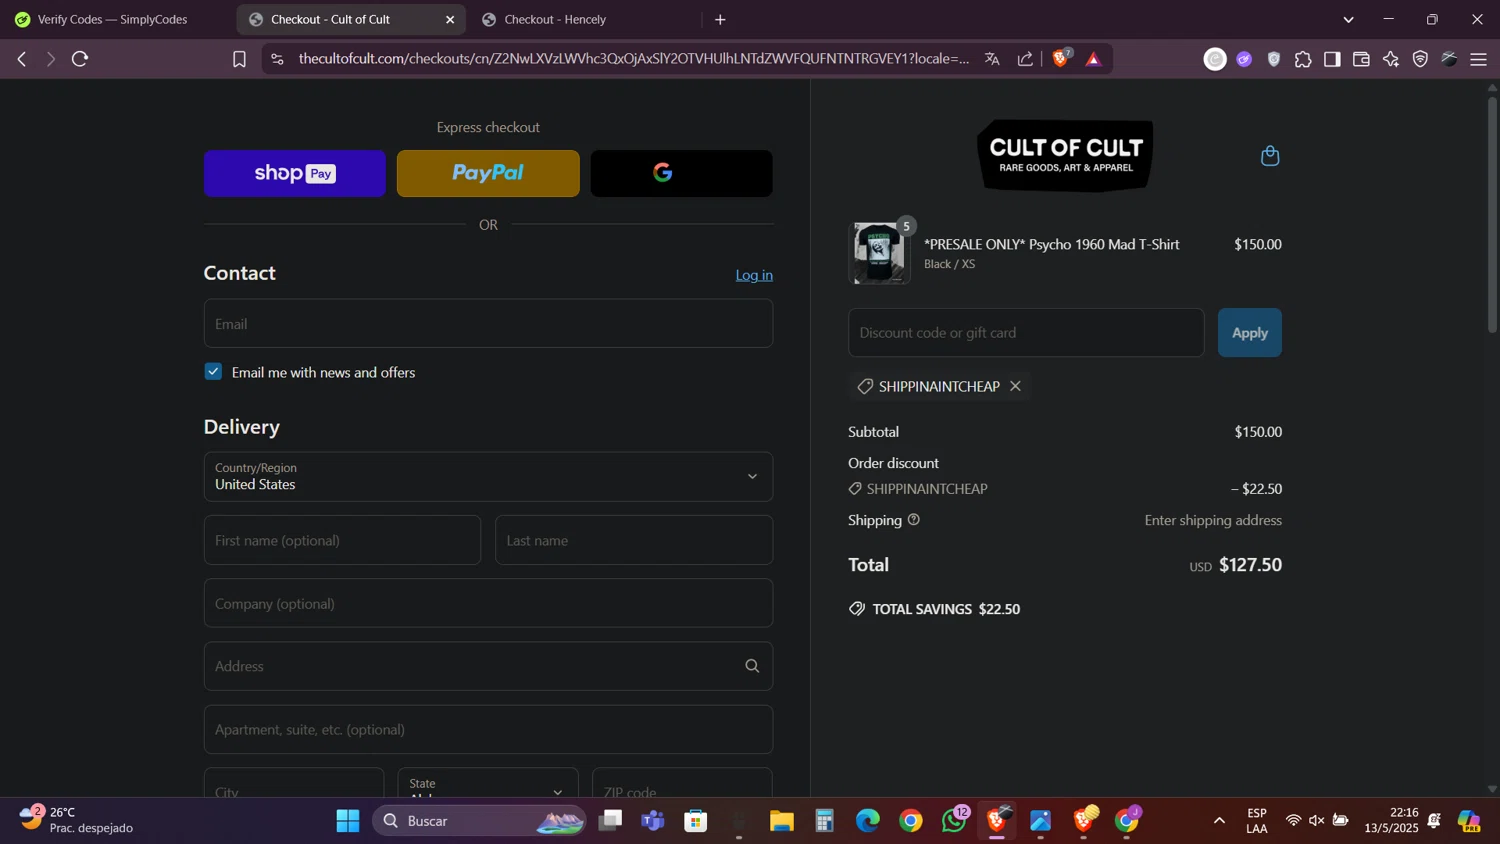Show hidden system tray icons

click(x=1219, y=821)
